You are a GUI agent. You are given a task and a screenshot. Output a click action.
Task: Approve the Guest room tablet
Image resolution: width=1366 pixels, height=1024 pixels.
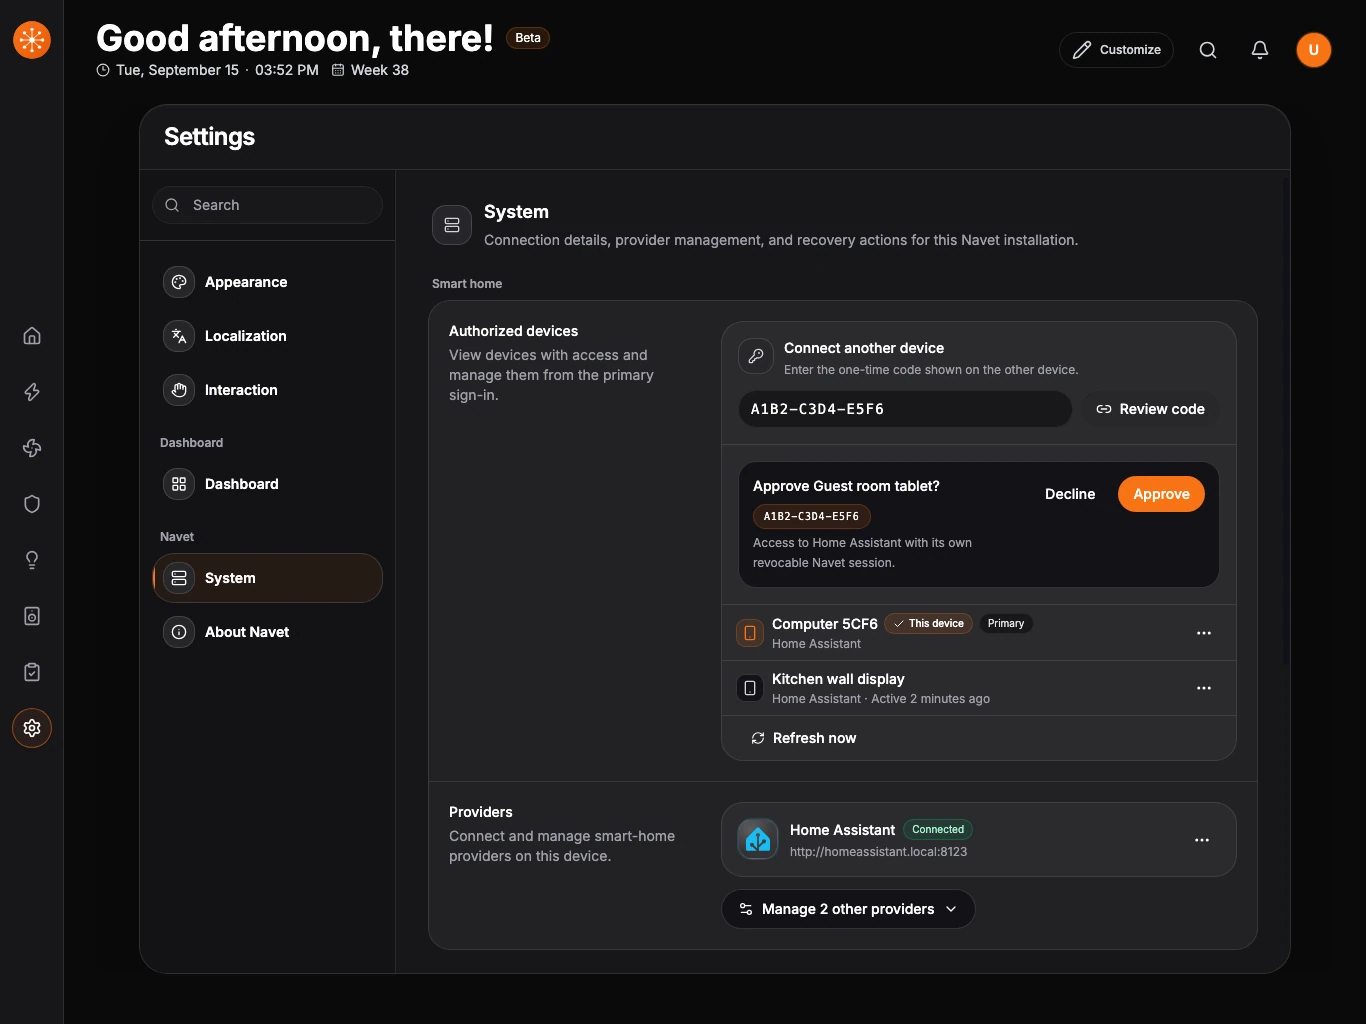(x=1161, y=494)
